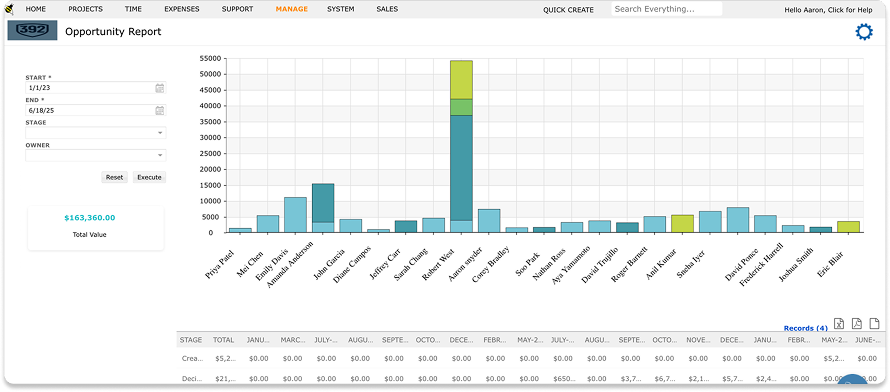
Task: Click the STAGE column header
Action: click(x=191, y=340)
